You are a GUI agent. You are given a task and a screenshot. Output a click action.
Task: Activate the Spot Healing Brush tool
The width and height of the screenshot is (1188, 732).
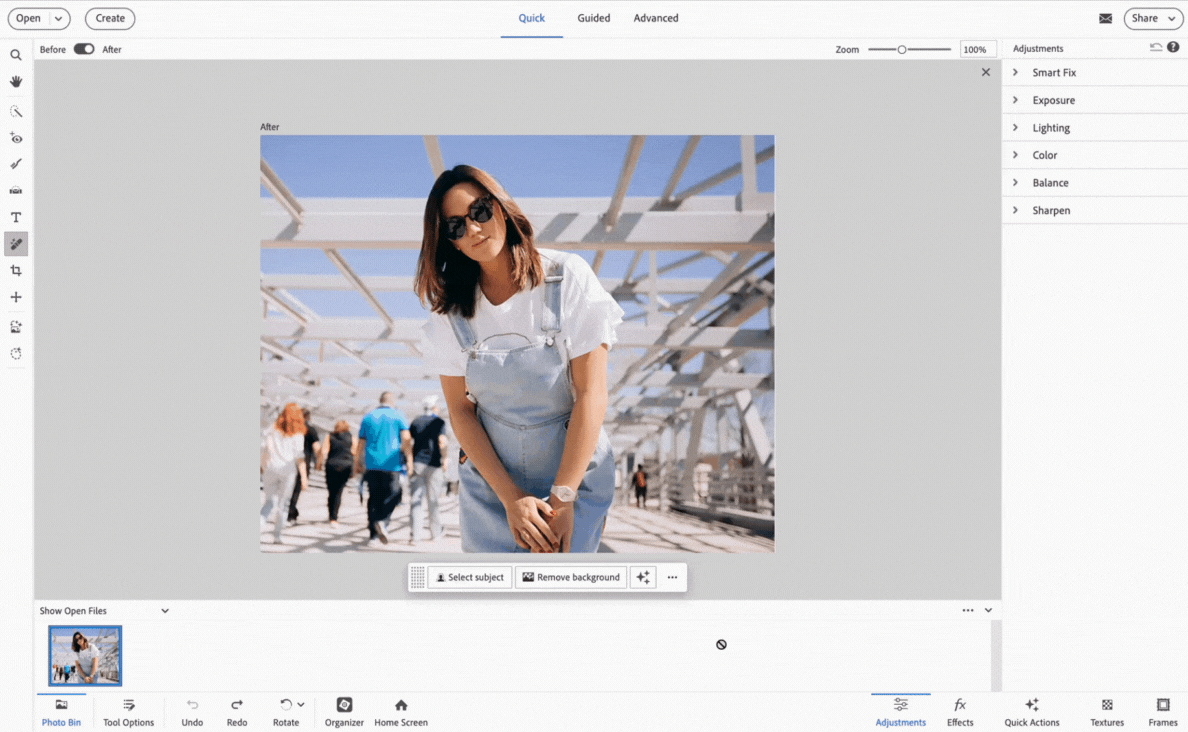pyautogui.click(x=16, y=244)
